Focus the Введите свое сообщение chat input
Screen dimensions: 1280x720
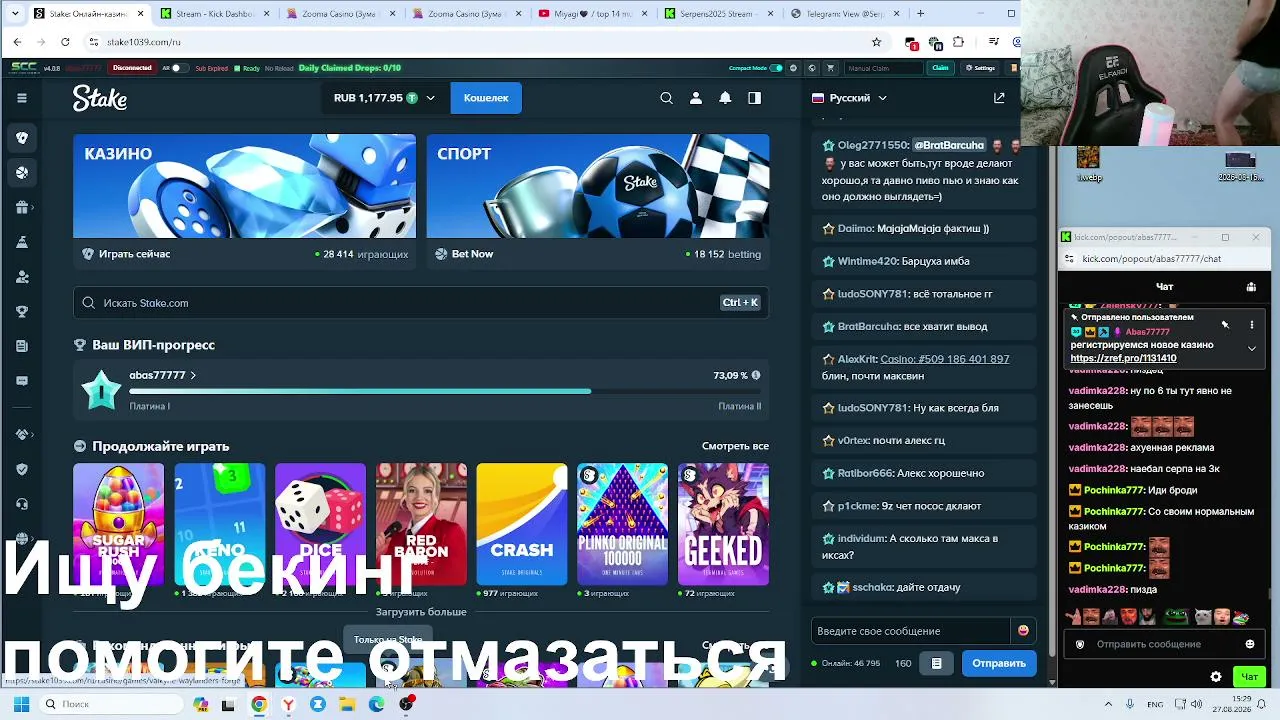tap(910, 631)
